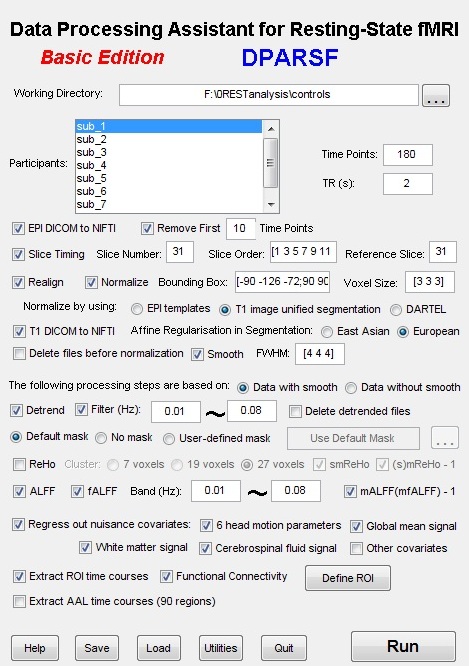Image resolution: width=469 pixels, height=666 pixels.
Task: Choose East Asian affine regularisation
Action: coord(327,332)
